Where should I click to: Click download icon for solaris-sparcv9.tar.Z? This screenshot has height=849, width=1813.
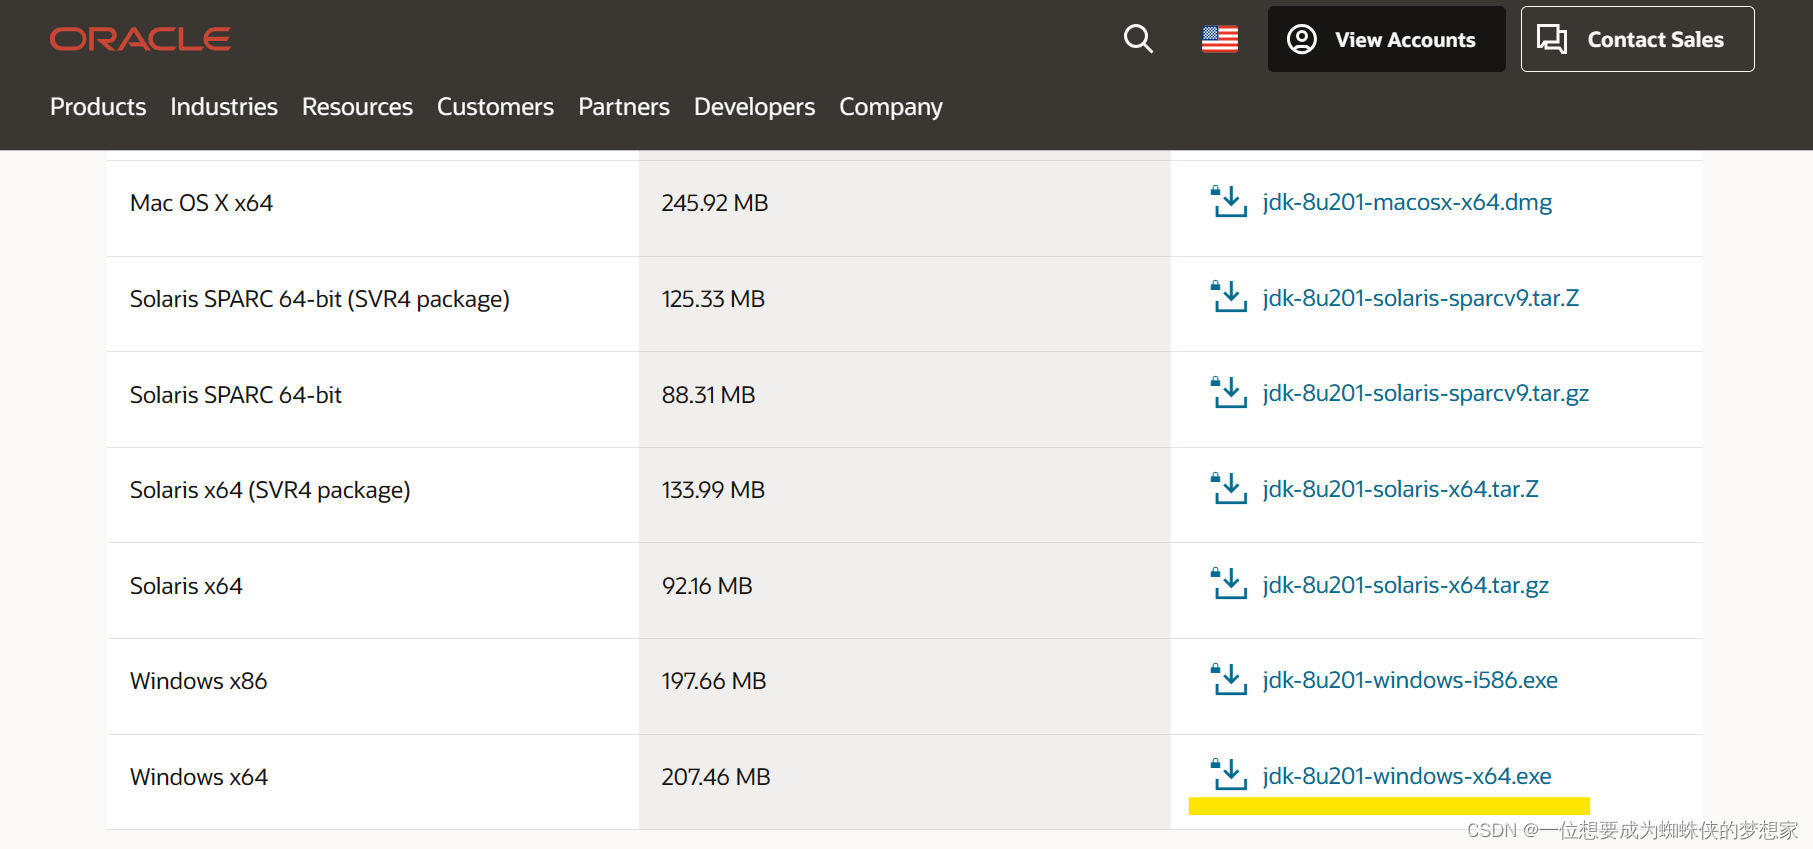(1229, 297)
